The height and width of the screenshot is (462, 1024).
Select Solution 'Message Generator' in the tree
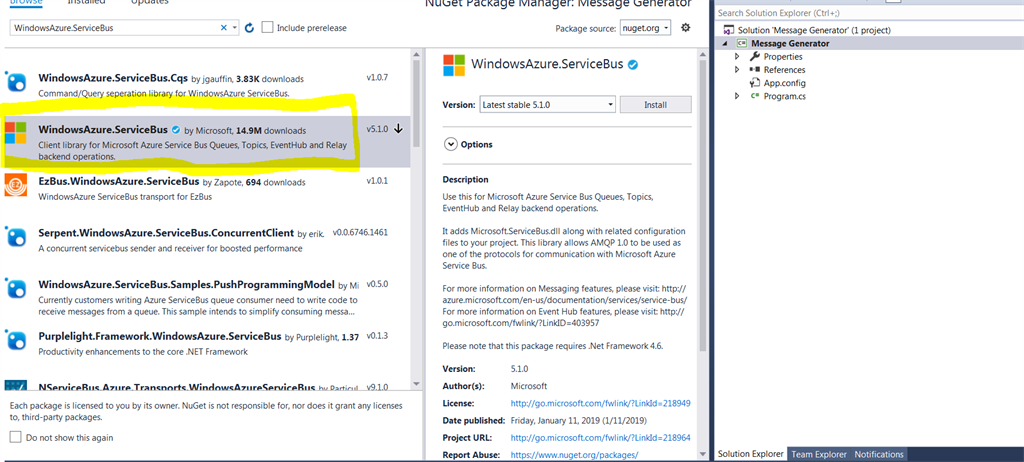pos(814,30)
